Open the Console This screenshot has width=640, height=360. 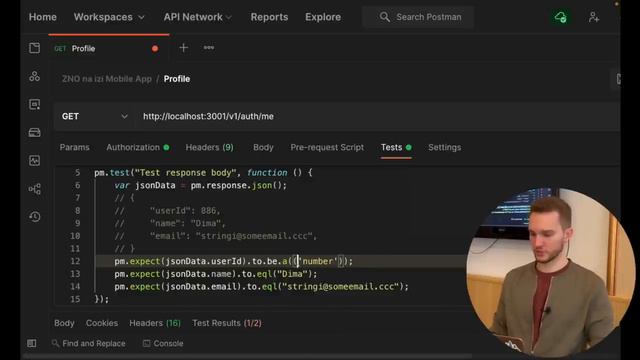[x=163, y=343]
